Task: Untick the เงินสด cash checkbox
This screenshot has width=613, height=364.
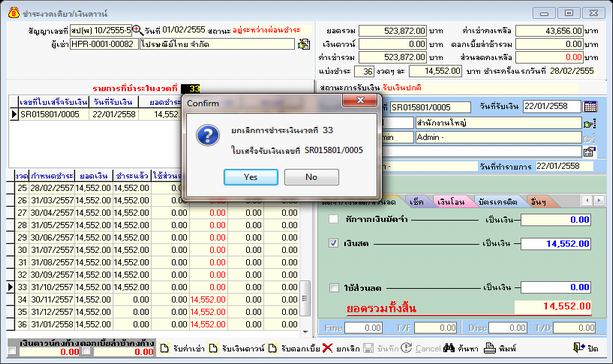Action: click(x=333, y=243)
